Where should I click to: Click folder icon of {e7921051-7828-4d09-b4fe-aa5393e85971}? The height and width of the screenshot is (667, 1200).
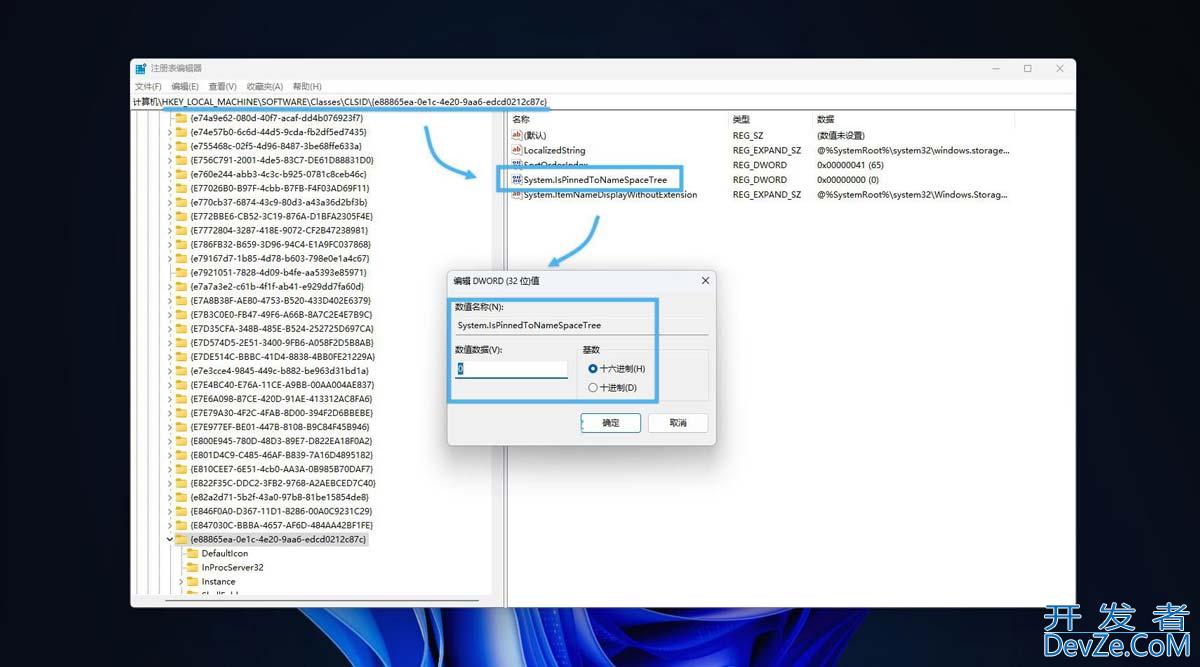(x=181, y=272)
